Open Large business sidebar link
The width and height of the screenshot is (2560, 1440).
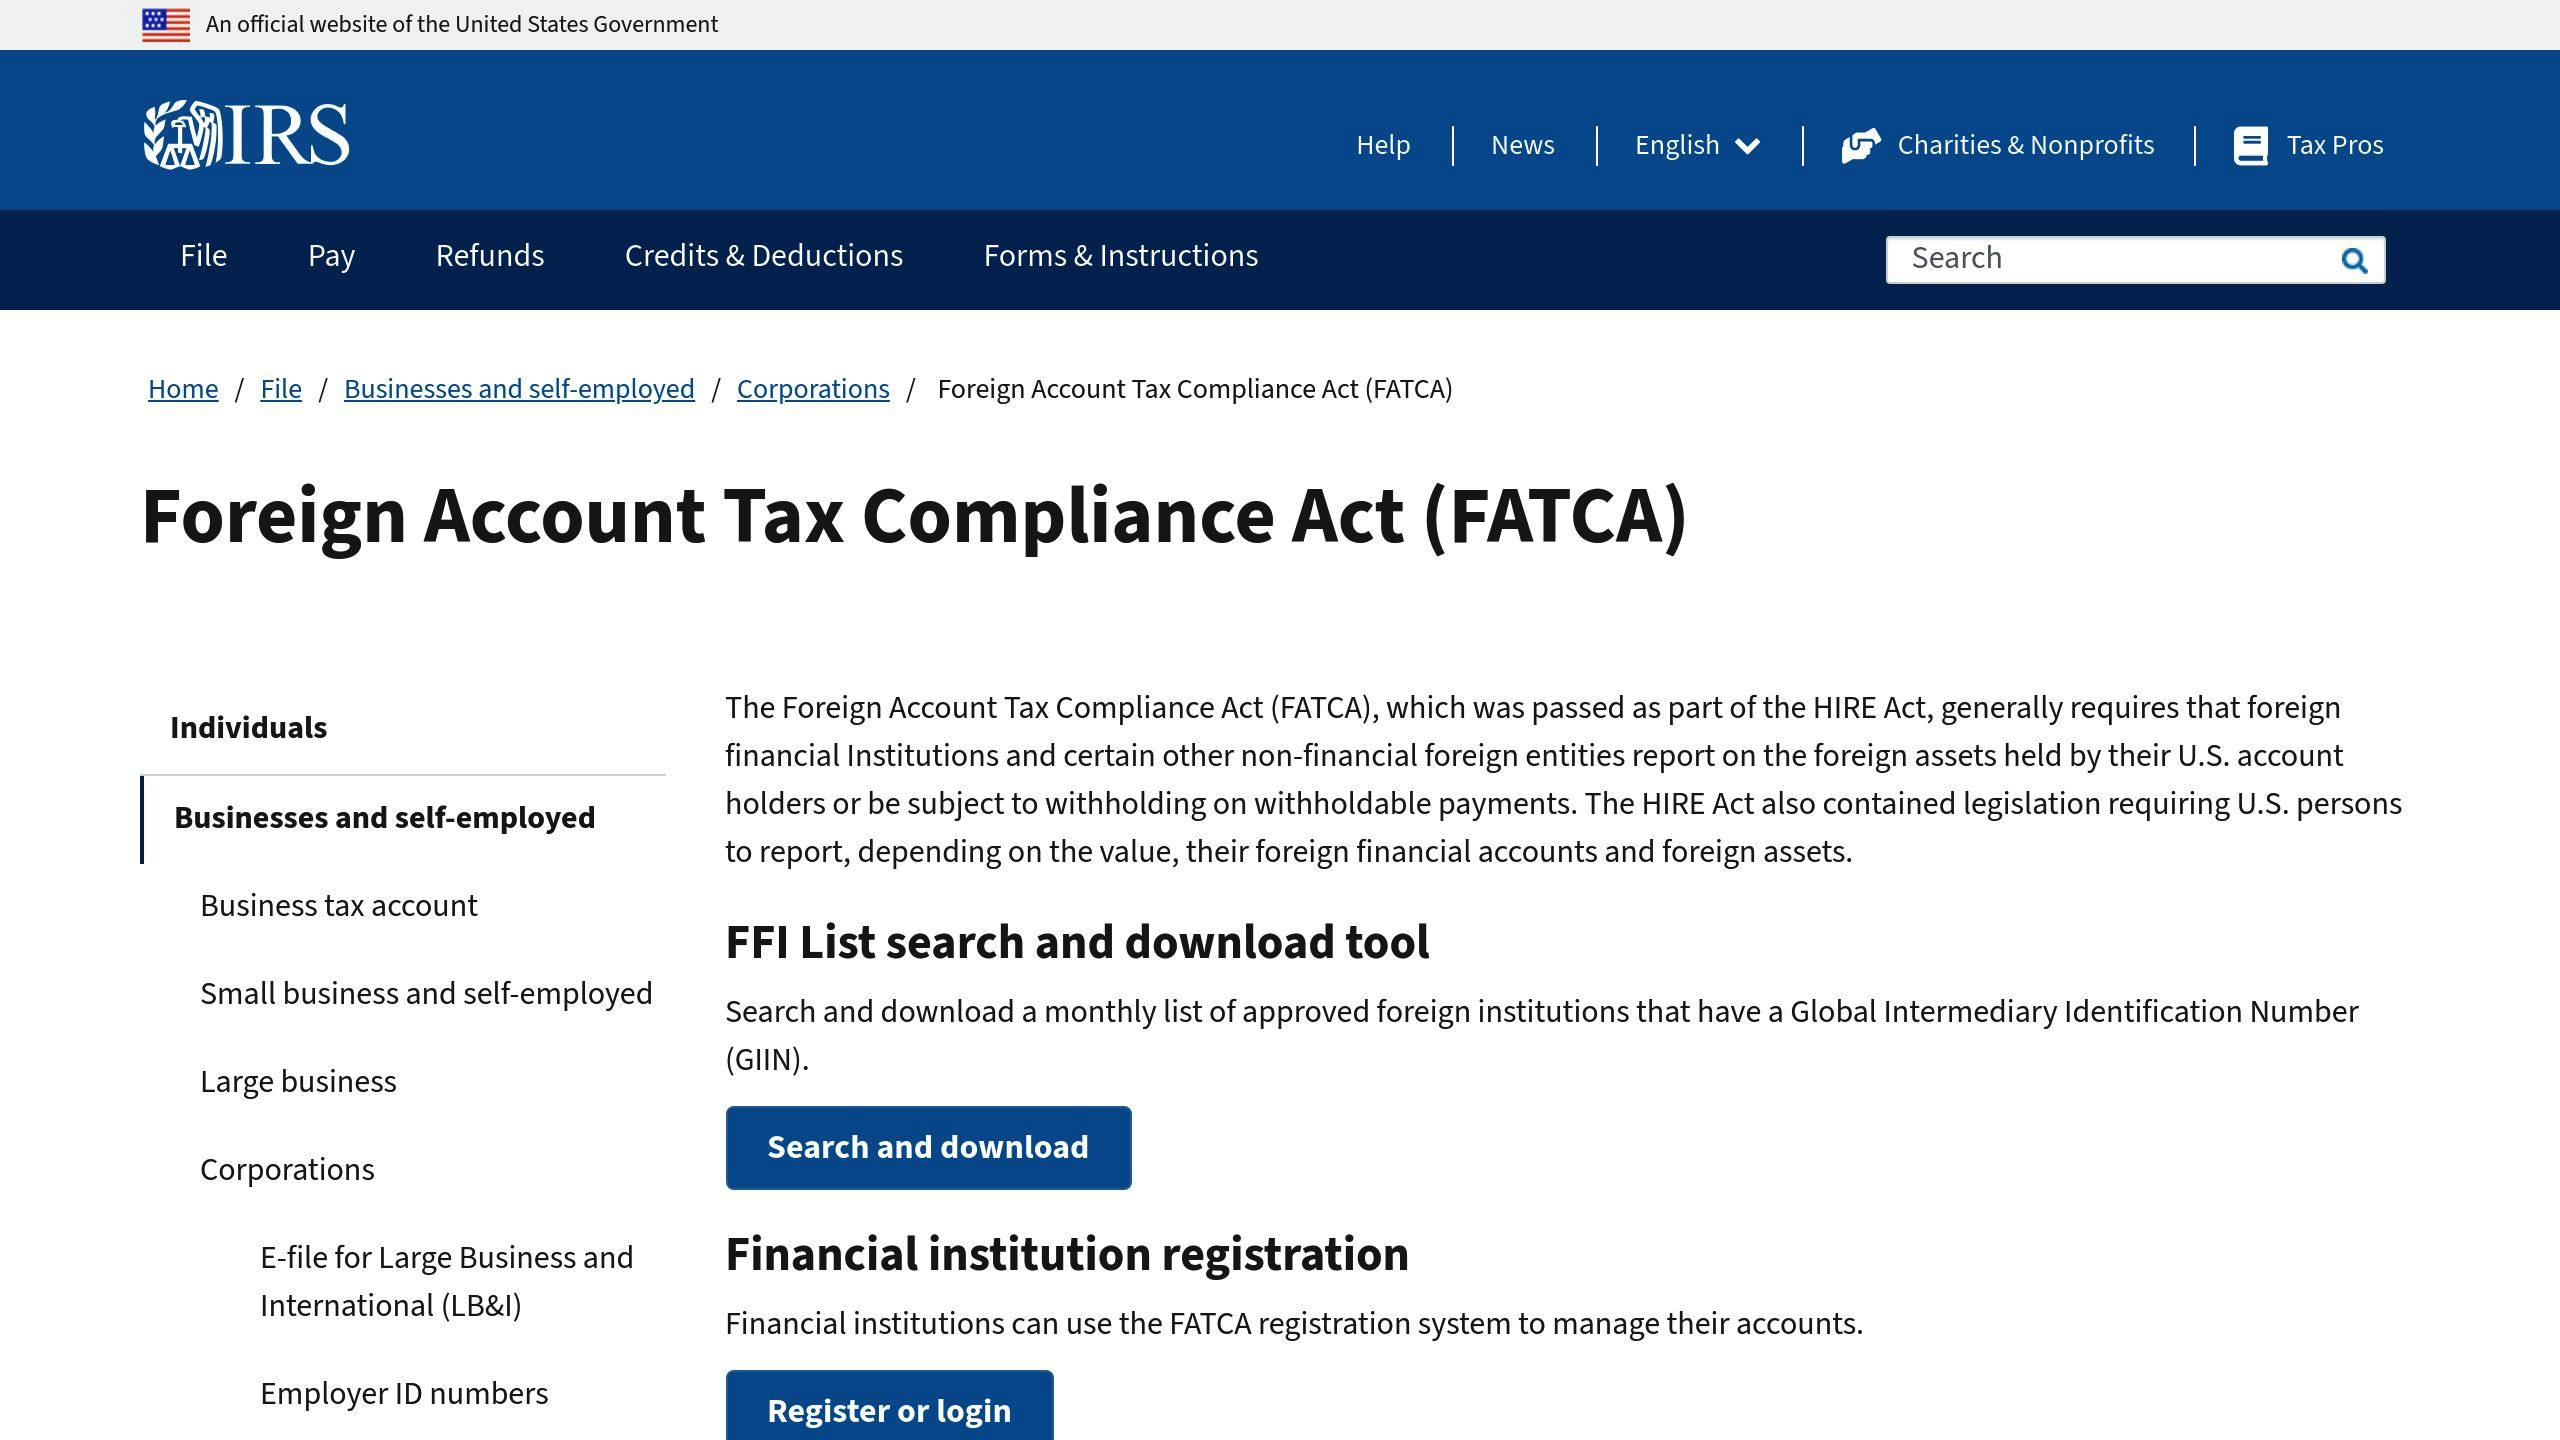[x=298, y=1081]
